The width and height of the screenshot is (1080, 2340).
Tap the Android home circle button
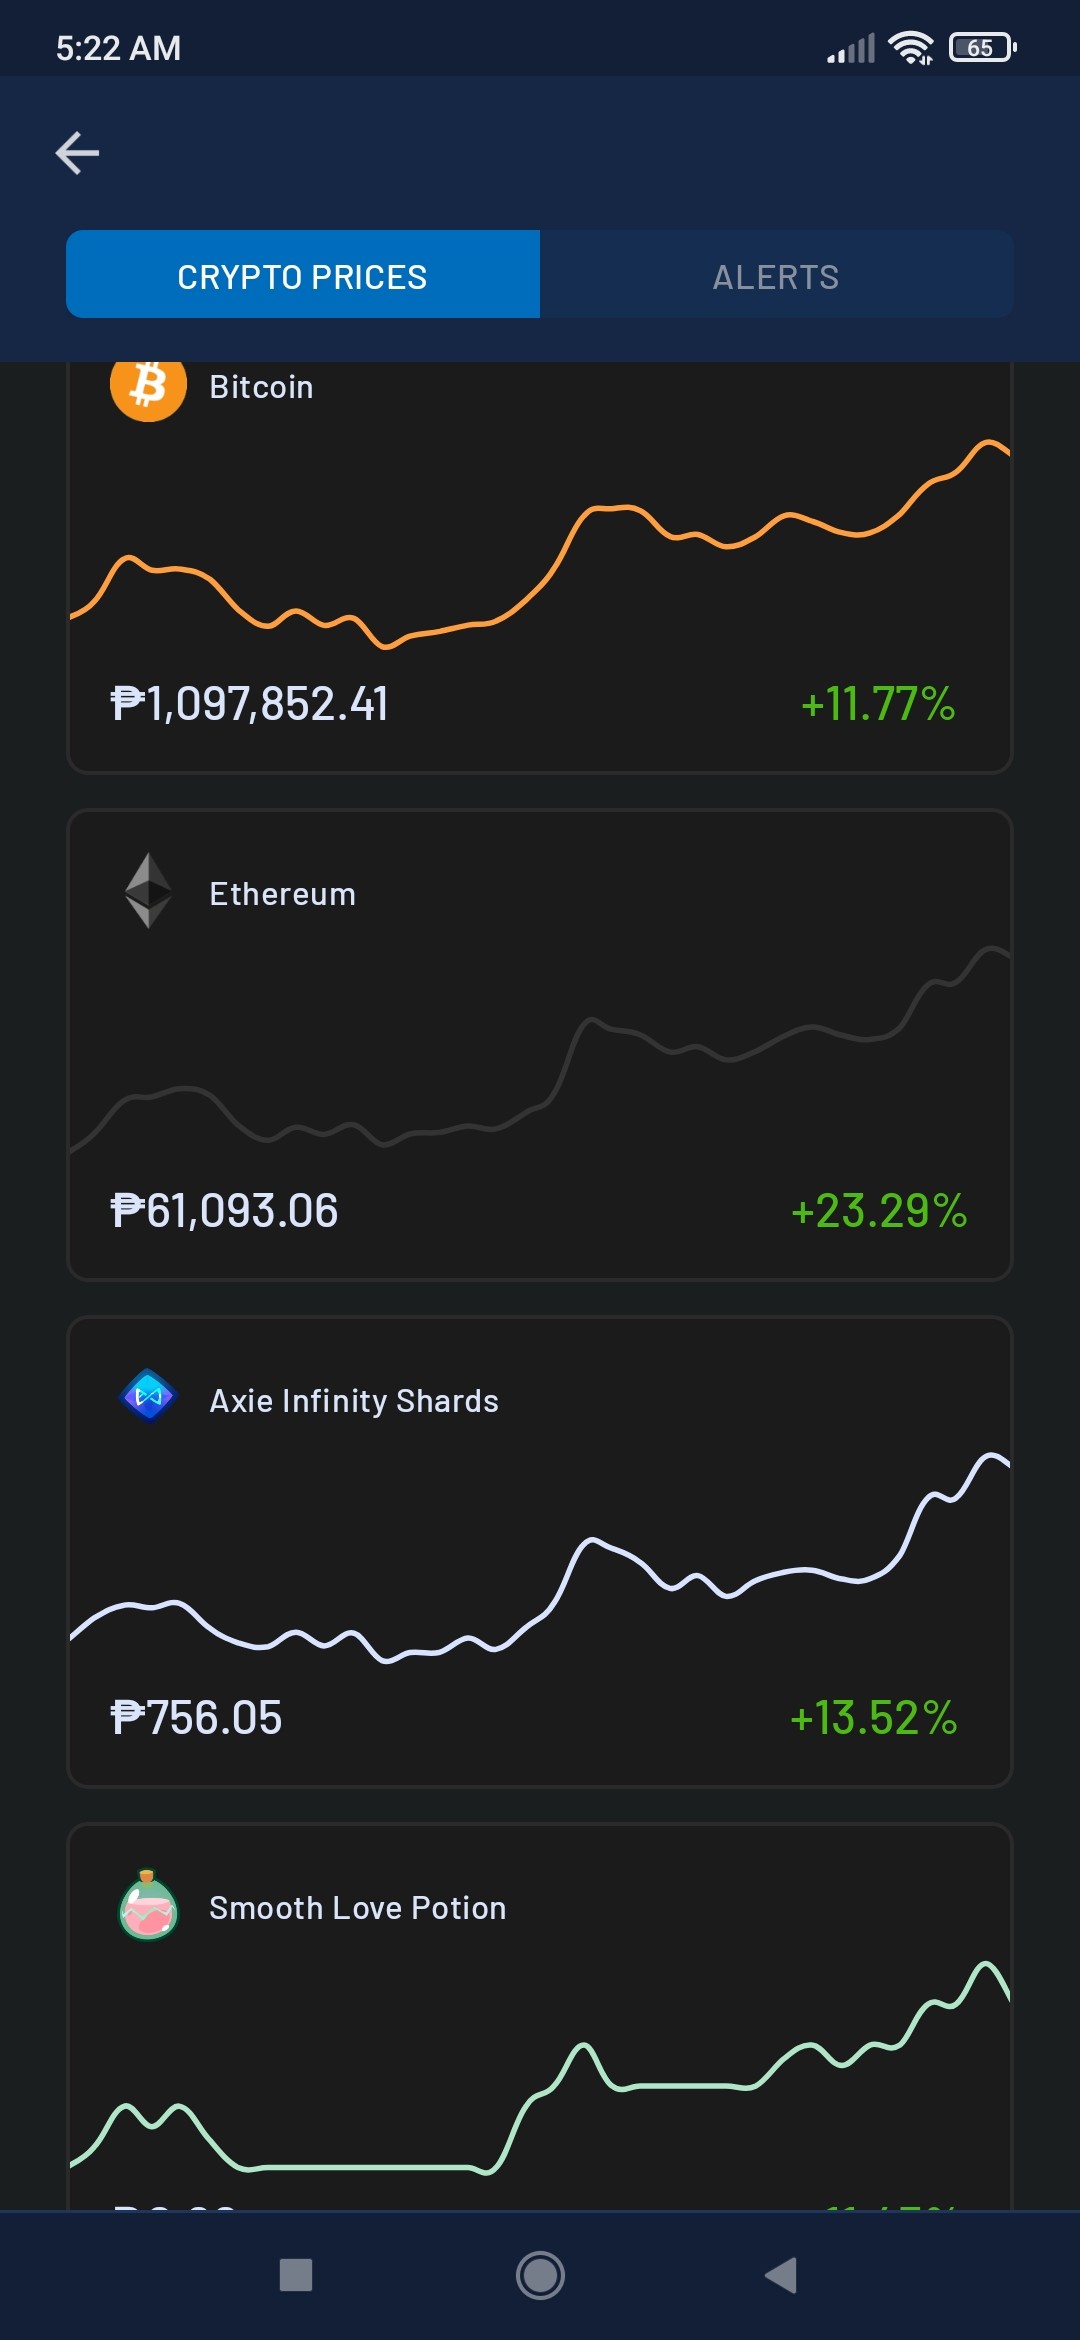tap(540, 2275)
